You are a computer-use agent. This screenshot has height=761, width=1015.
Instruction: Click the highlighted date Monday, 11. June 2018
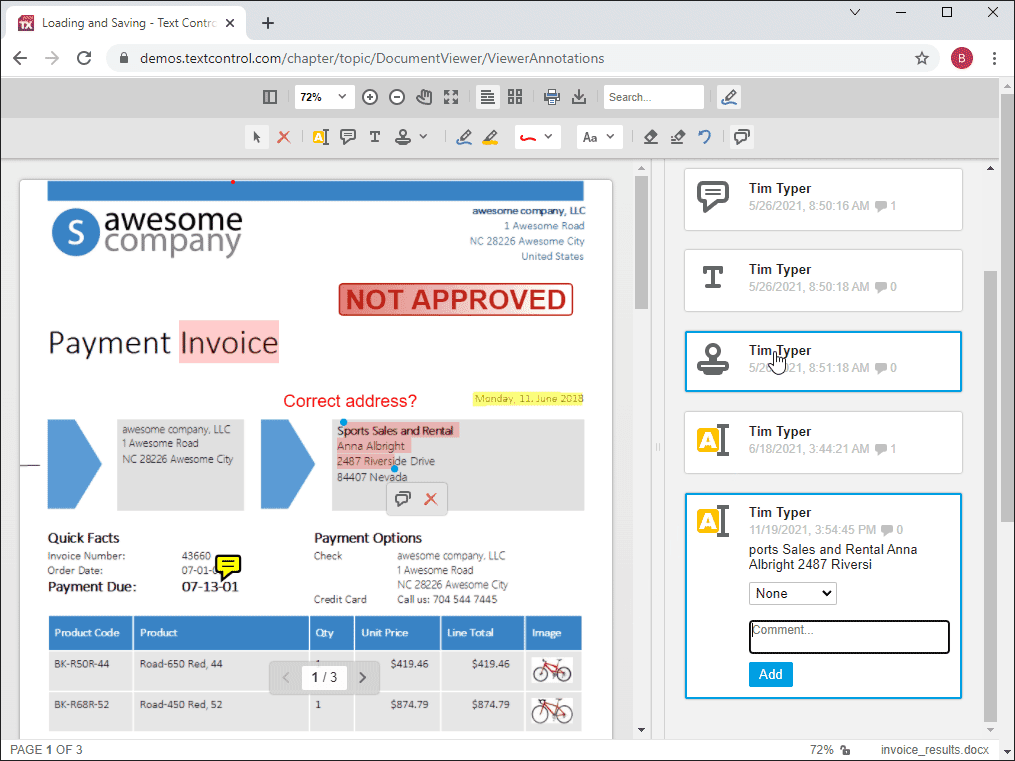(528, 399)
